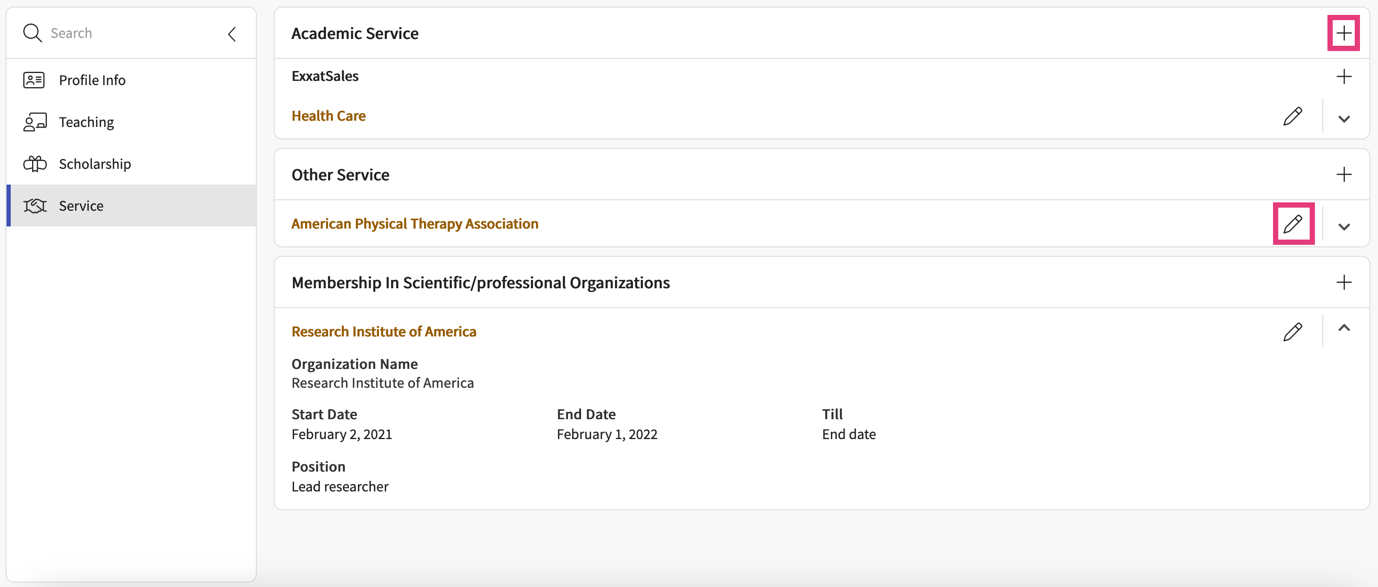Screen dimensions: 1378x587
Task: Edit the Research Institute of America entry
Action: (1292, 332)
